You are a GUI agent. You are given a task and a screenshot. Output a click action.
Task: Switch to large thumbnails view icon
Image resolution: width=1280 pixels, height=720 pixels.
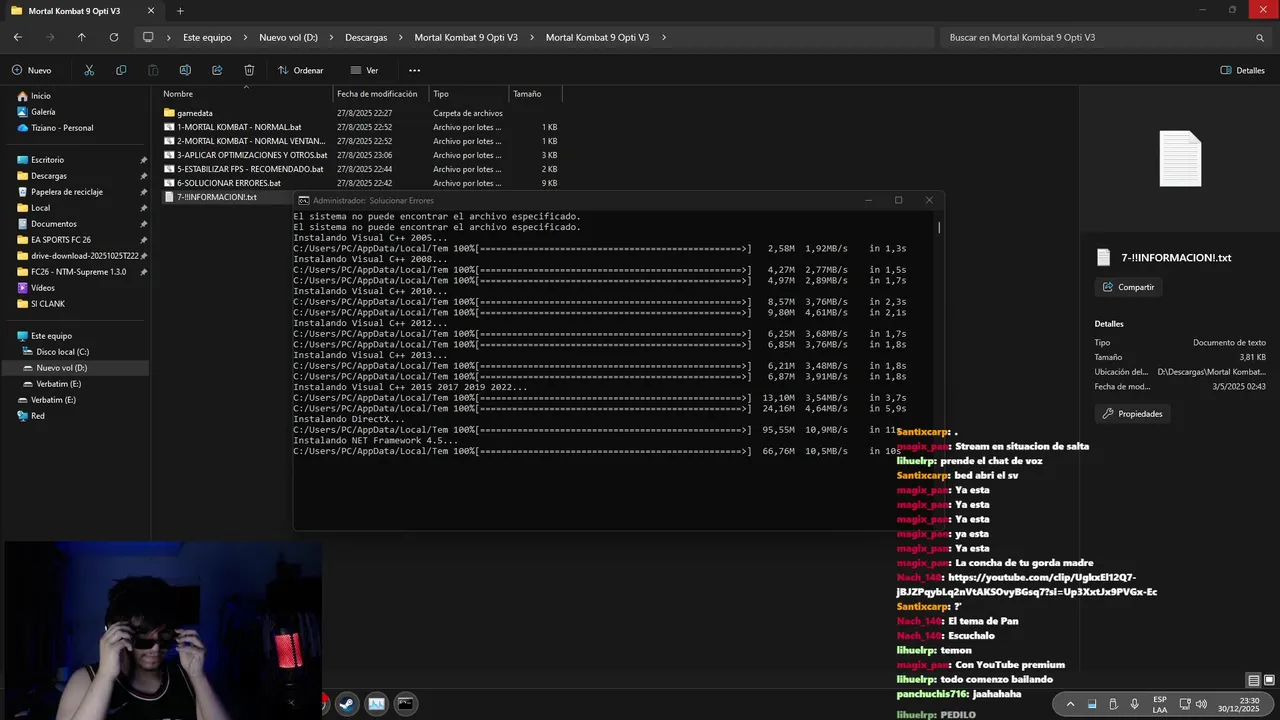pyautogui.click(x=1268, y=681)
